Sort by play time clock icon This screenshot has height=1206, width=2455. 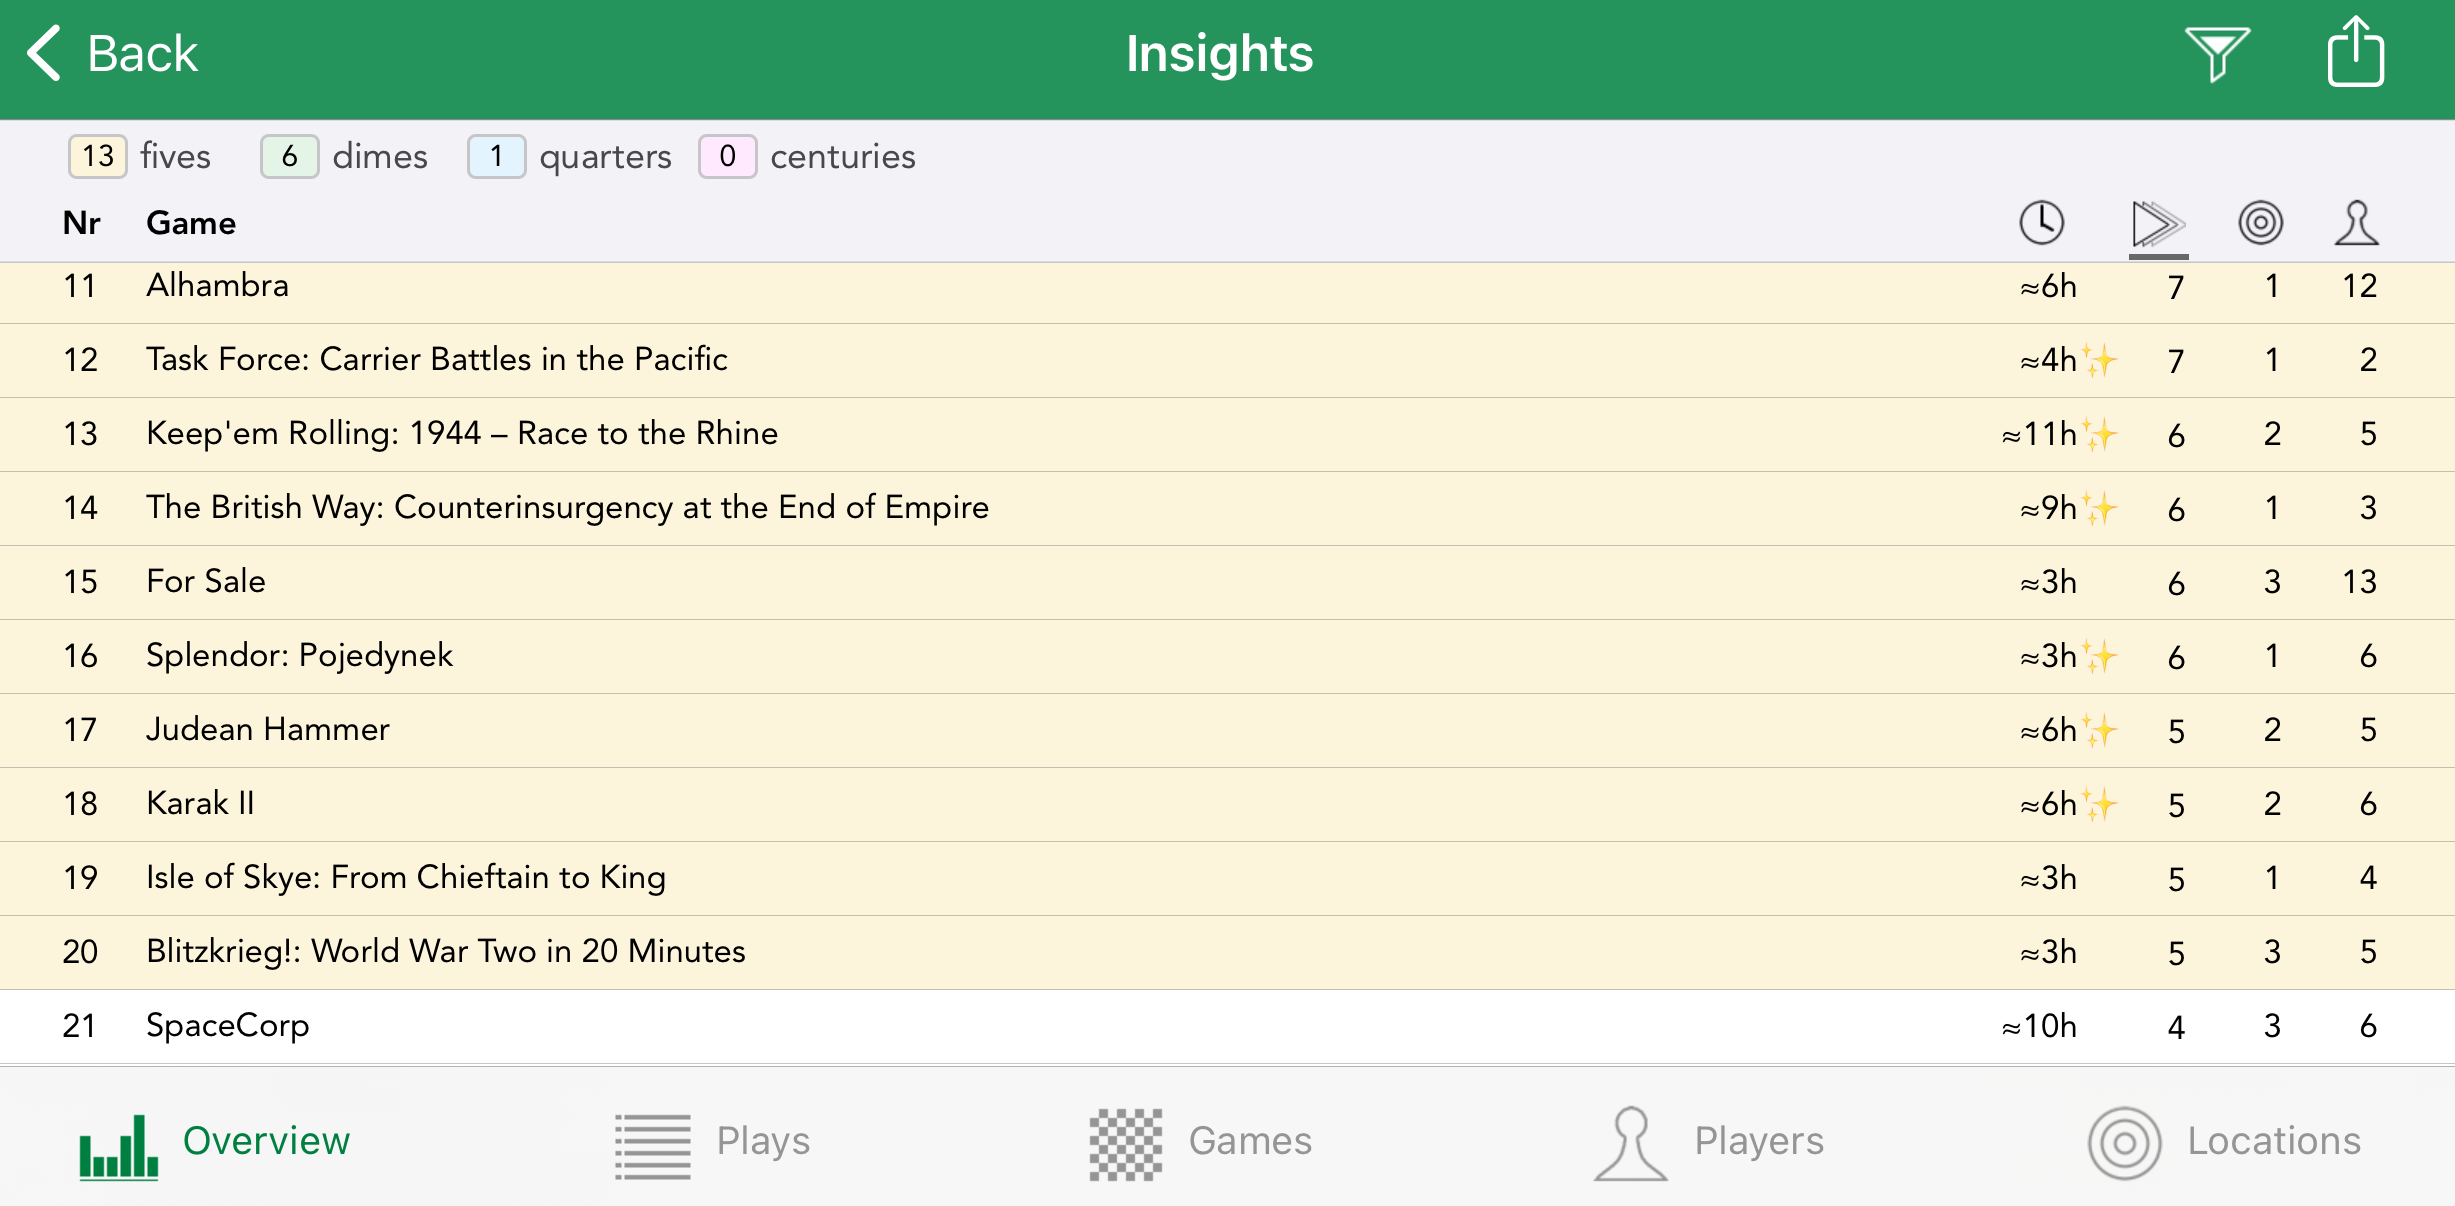click(x=2041, y=222)
